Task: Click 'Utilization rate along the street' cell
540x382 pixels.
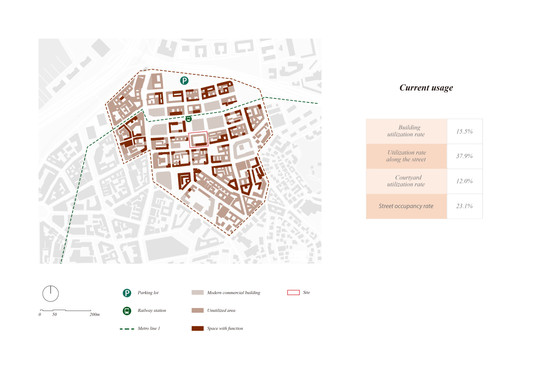Action: click(x=406, y=156)
